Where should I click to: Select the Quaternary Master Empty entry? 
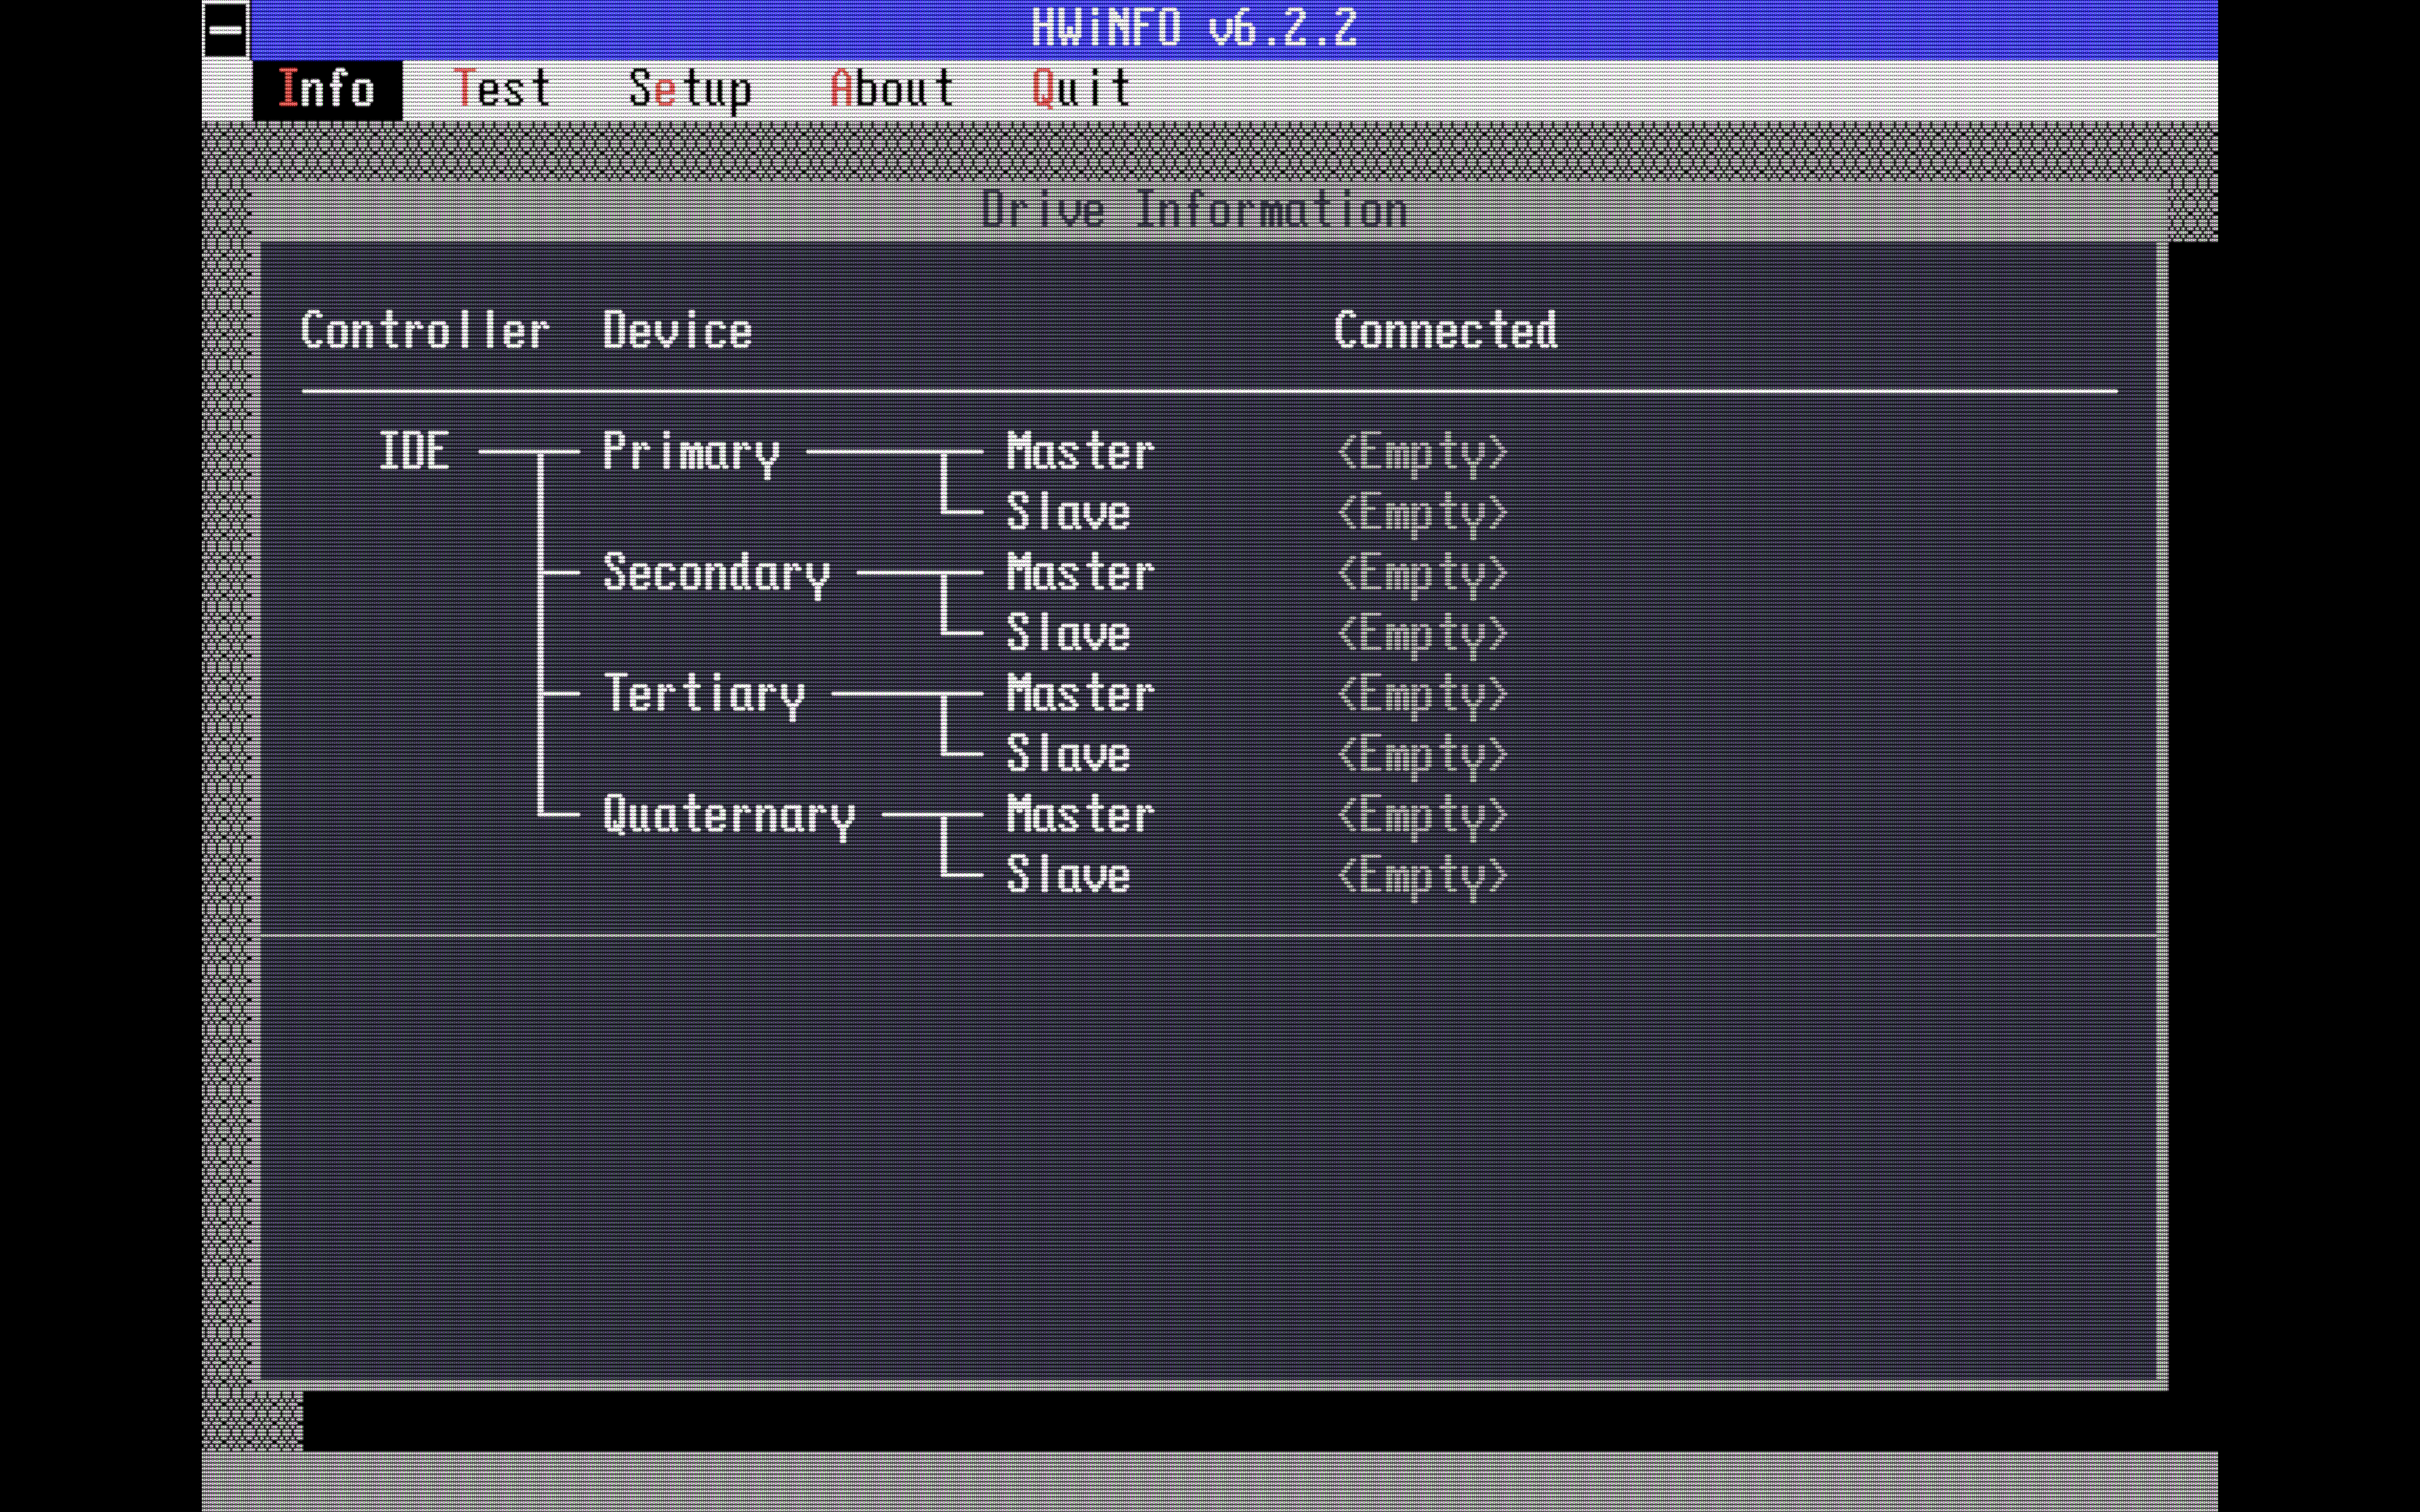[1424, 815]
